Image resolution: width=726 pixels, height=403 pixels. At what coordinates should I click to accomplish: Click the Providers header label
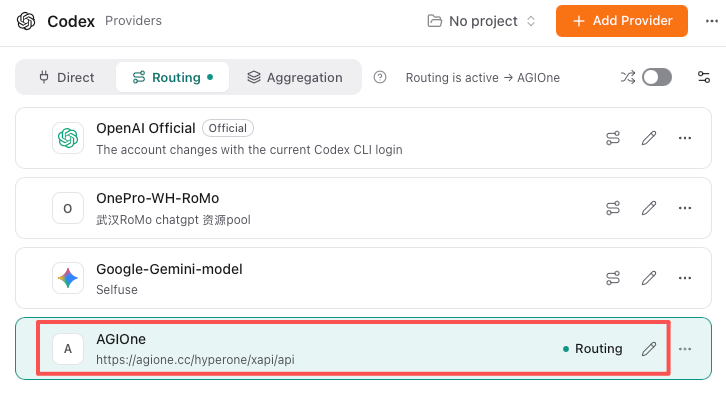[x=133, y=21]
